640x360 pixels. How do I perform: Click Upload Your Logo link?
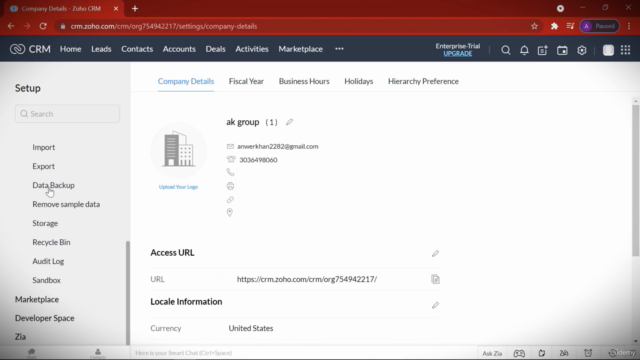[178, 187]
